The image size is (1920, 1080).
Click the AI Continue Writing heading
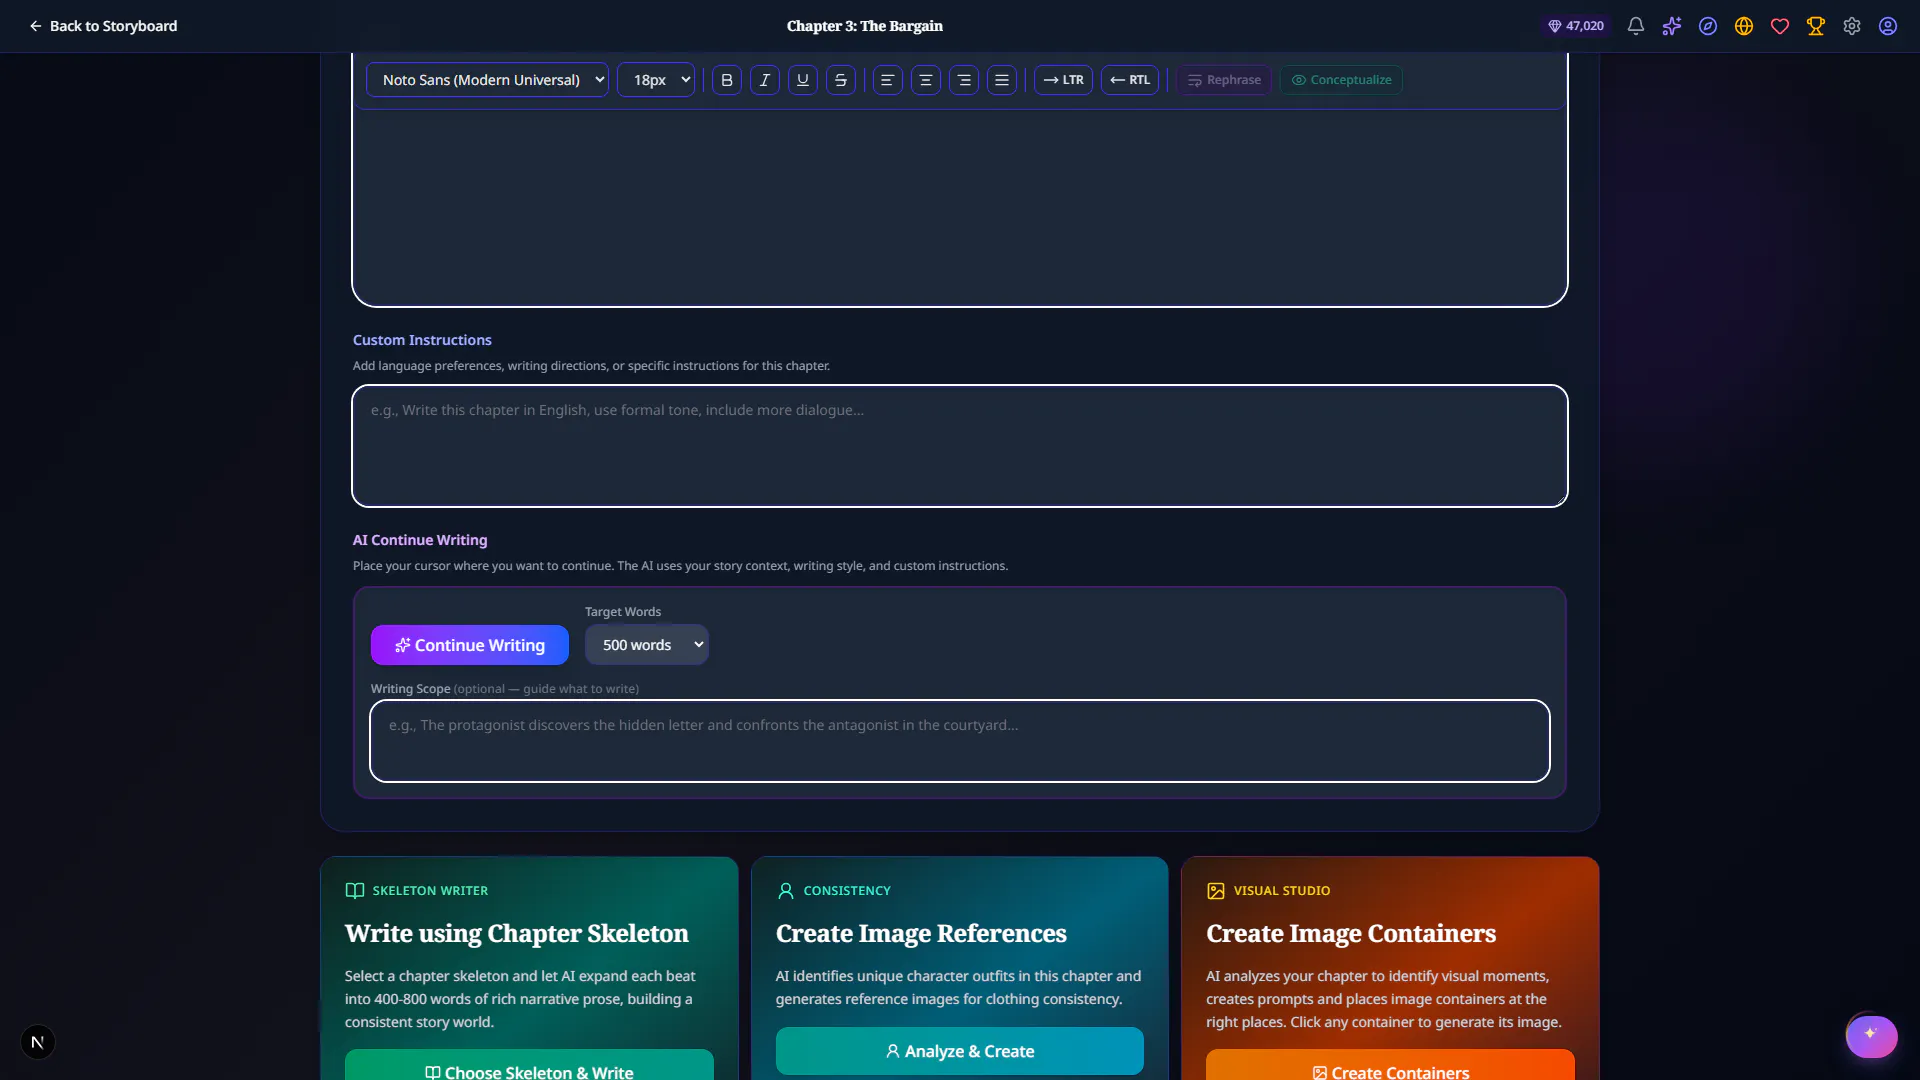420,540
